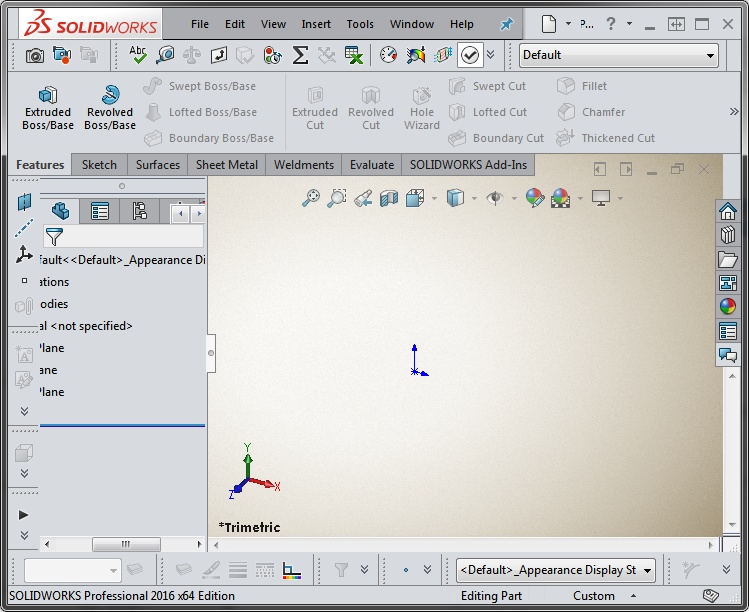Activate the Section View icon
The height and width of the screenshot is (612, 749).
coord(389,198)
